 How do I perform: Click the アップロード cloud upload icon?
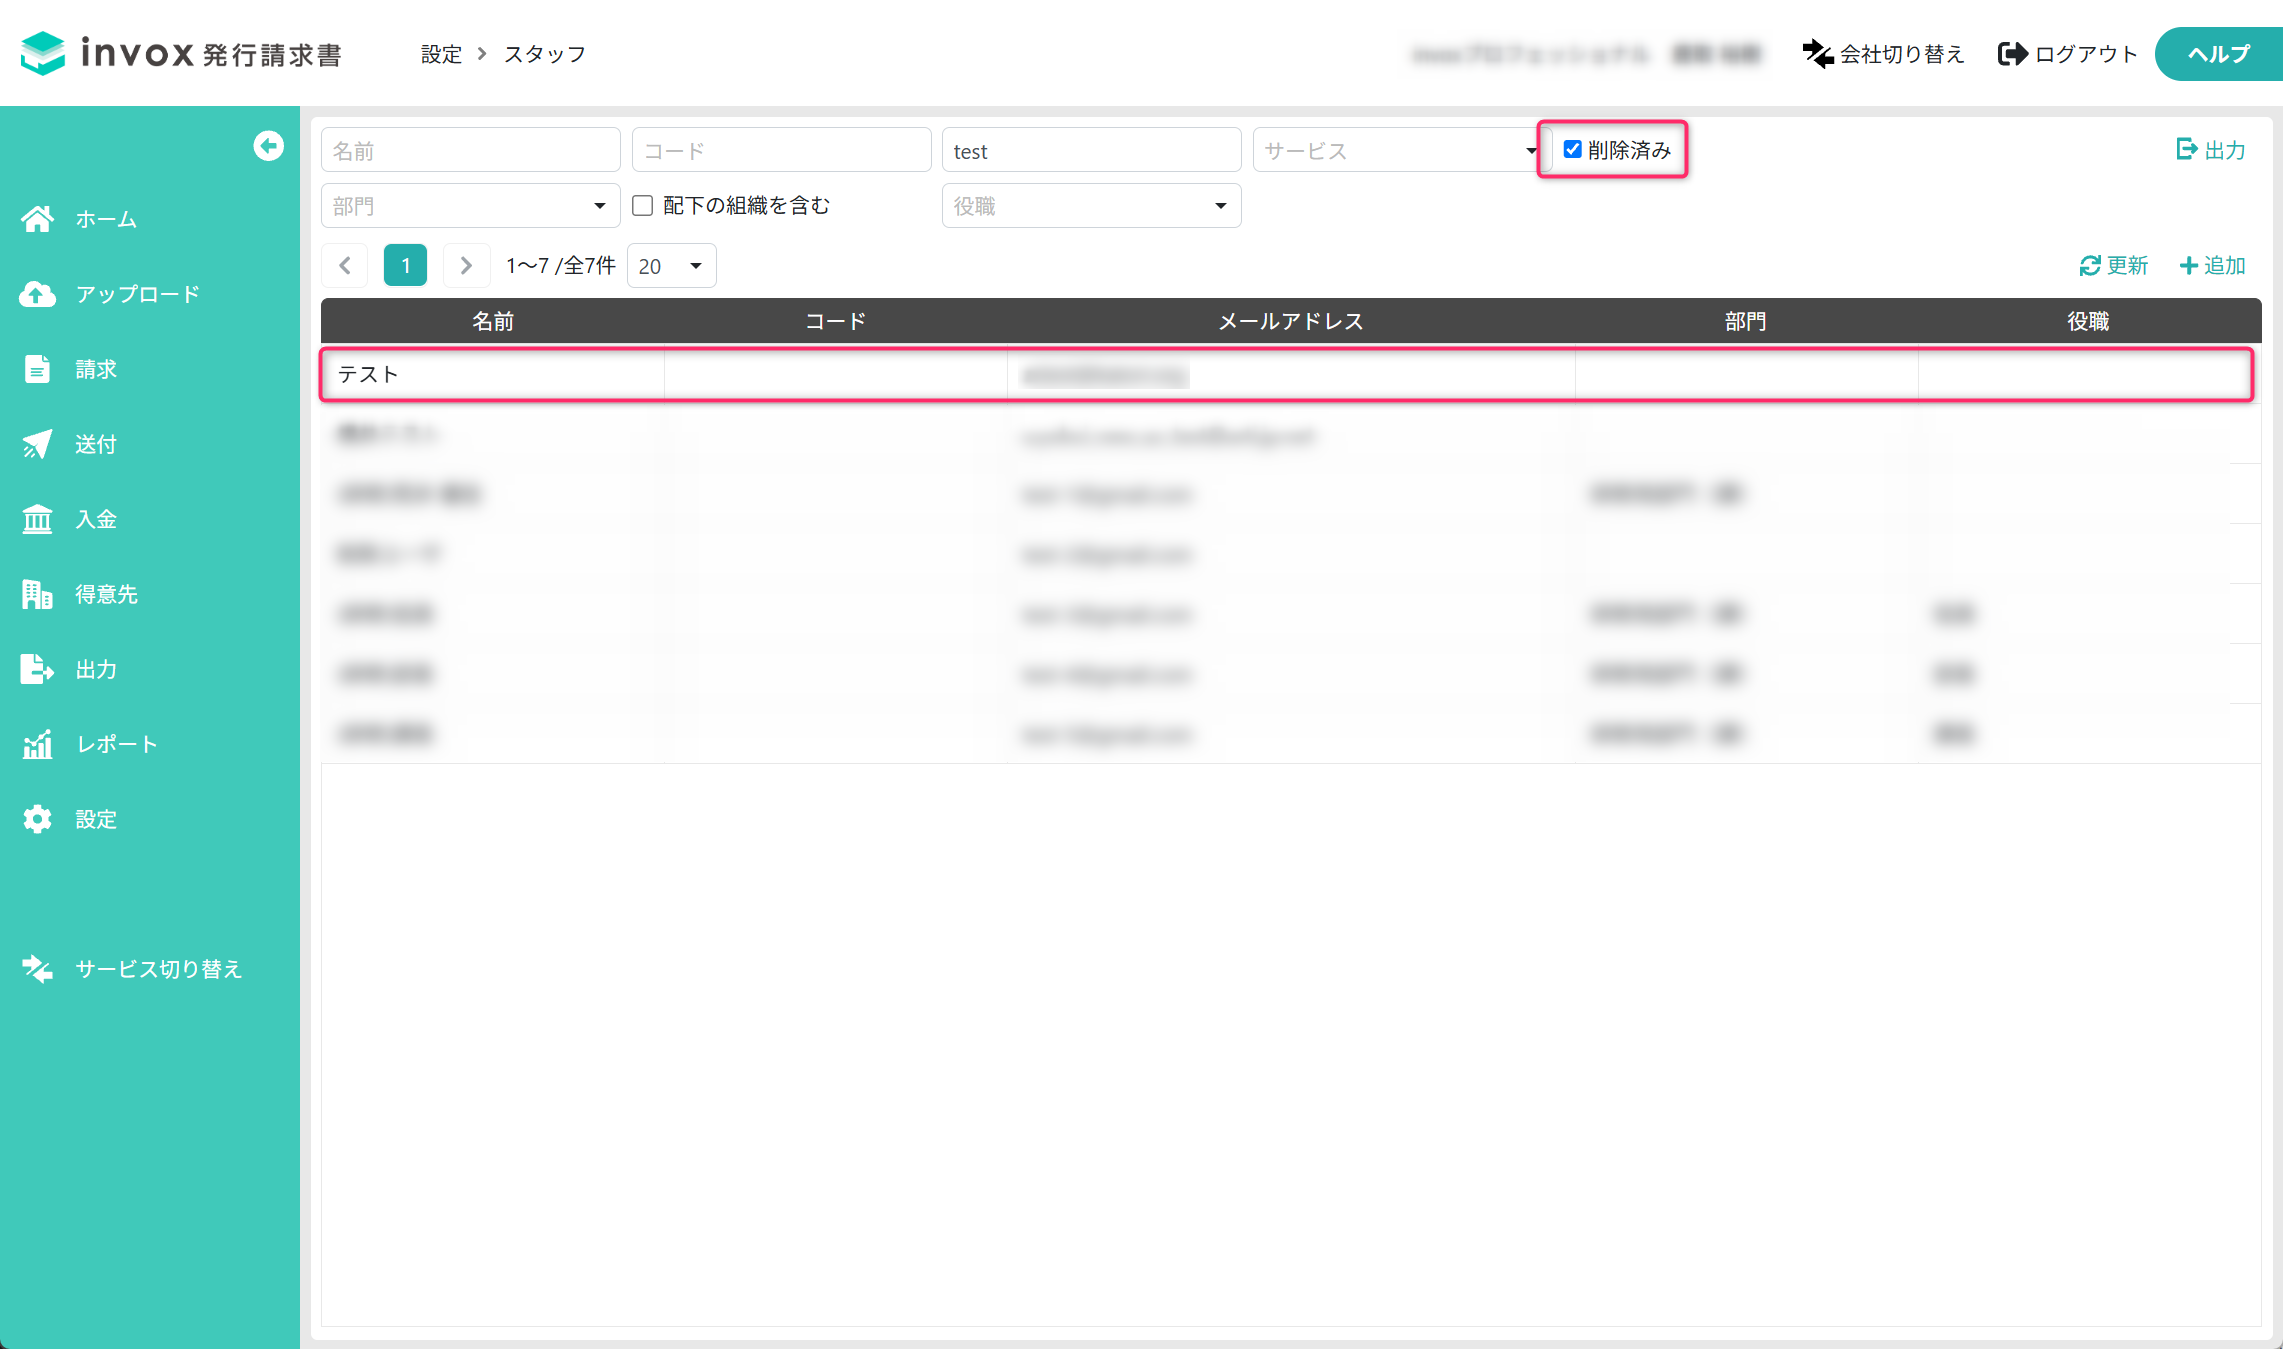pos(38,294)
